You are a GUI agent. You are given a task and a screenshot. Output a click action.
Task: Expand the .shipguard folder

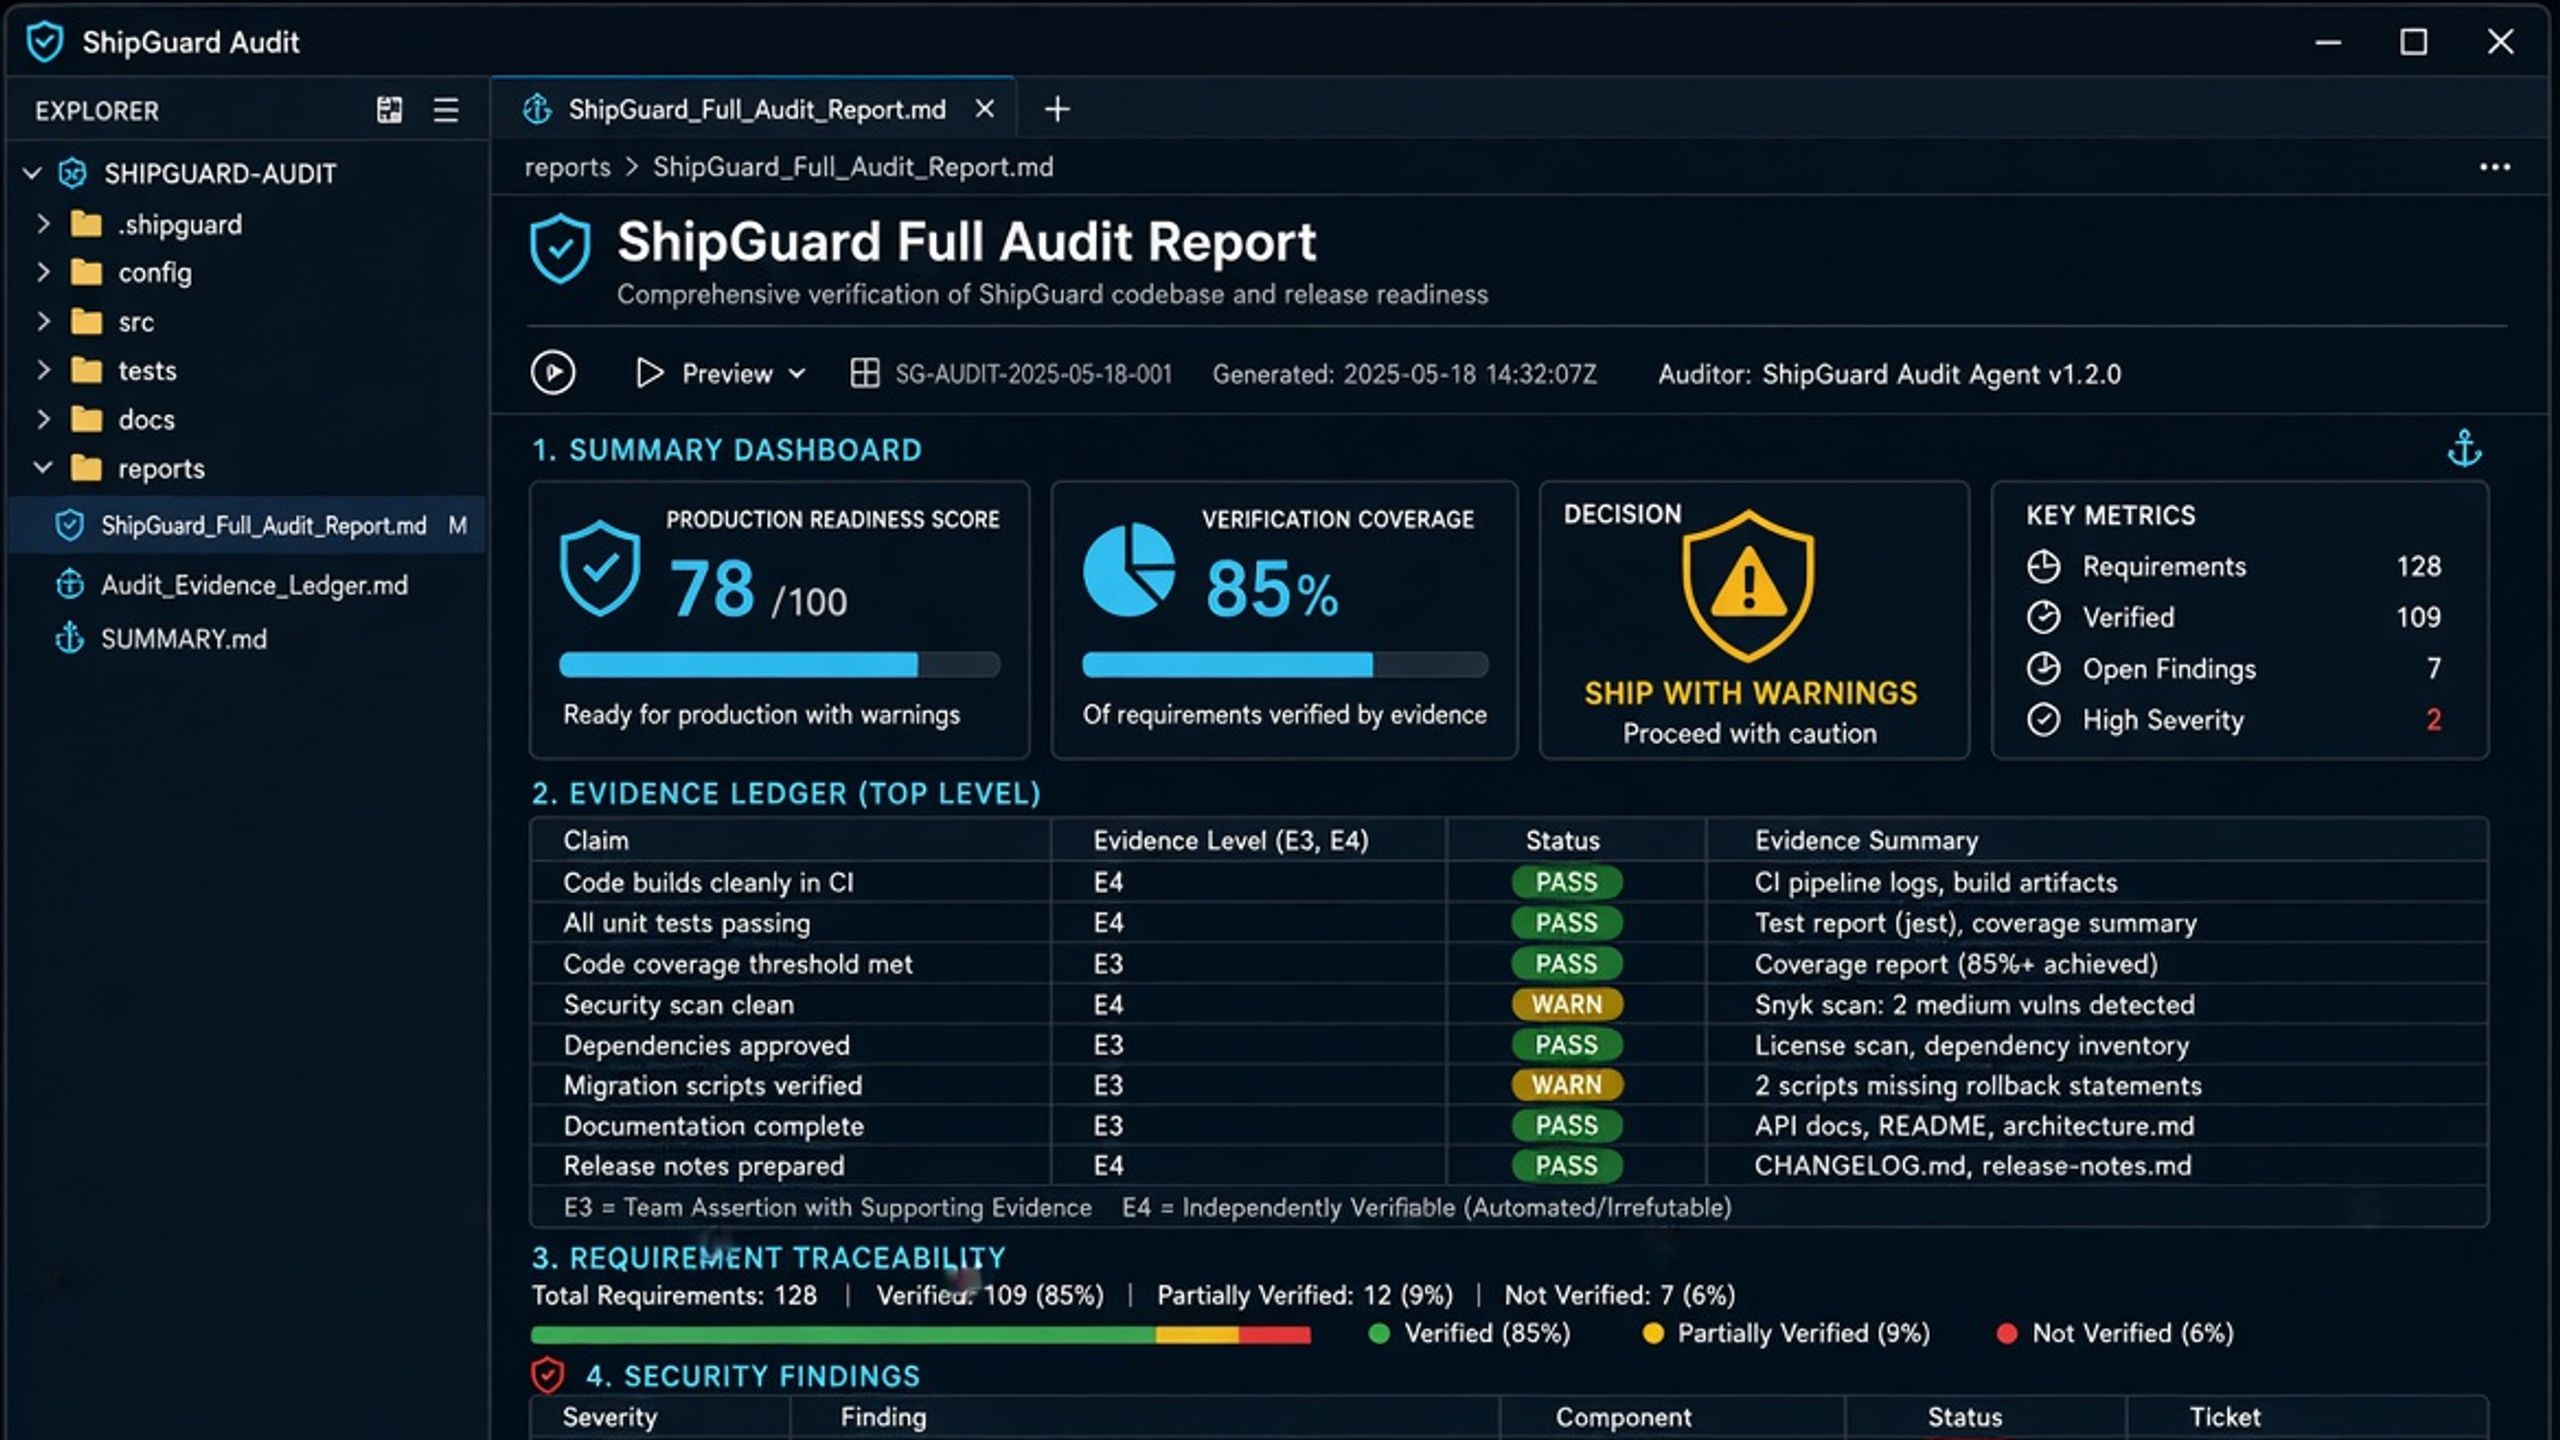[x=43, y=223]
